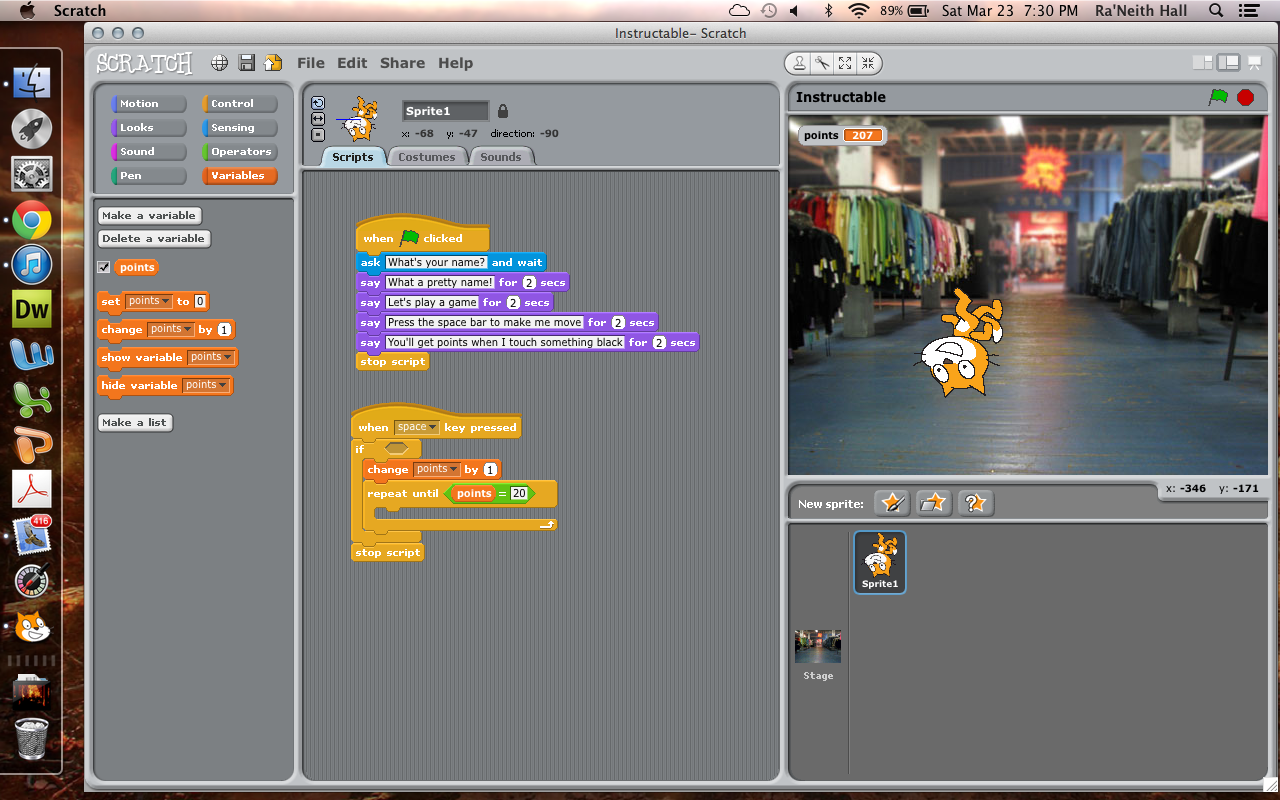This screenshot has width=1280, height=800.
Task: Open the Wi-Fi menu in the menu bar
Action: [858, 11]
